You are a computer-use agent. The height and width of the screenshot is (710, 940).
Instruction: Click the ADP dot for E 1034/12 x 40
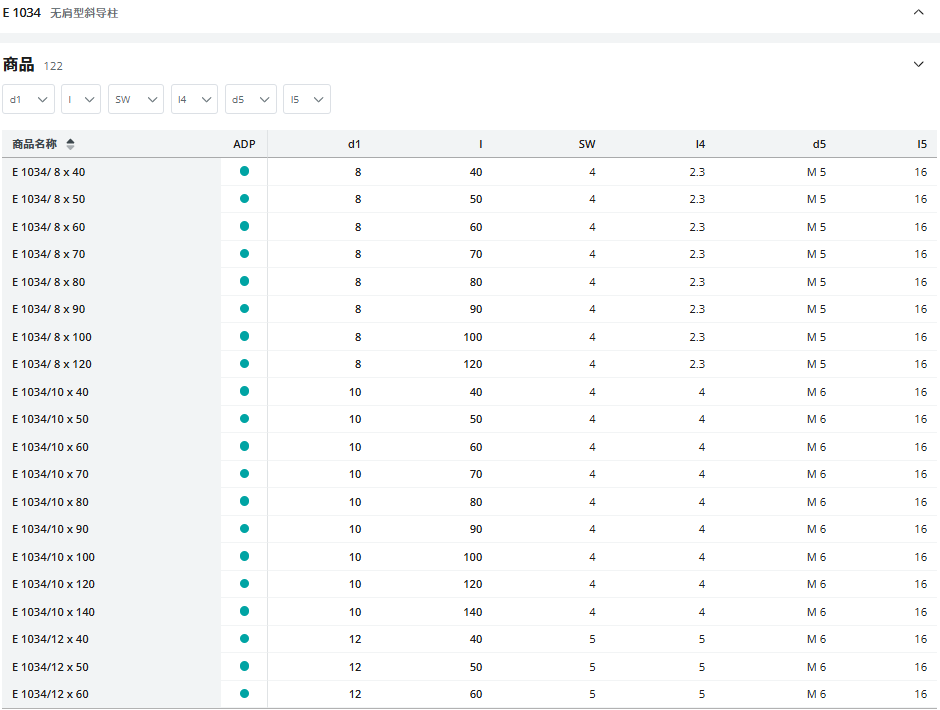point(244,639)
